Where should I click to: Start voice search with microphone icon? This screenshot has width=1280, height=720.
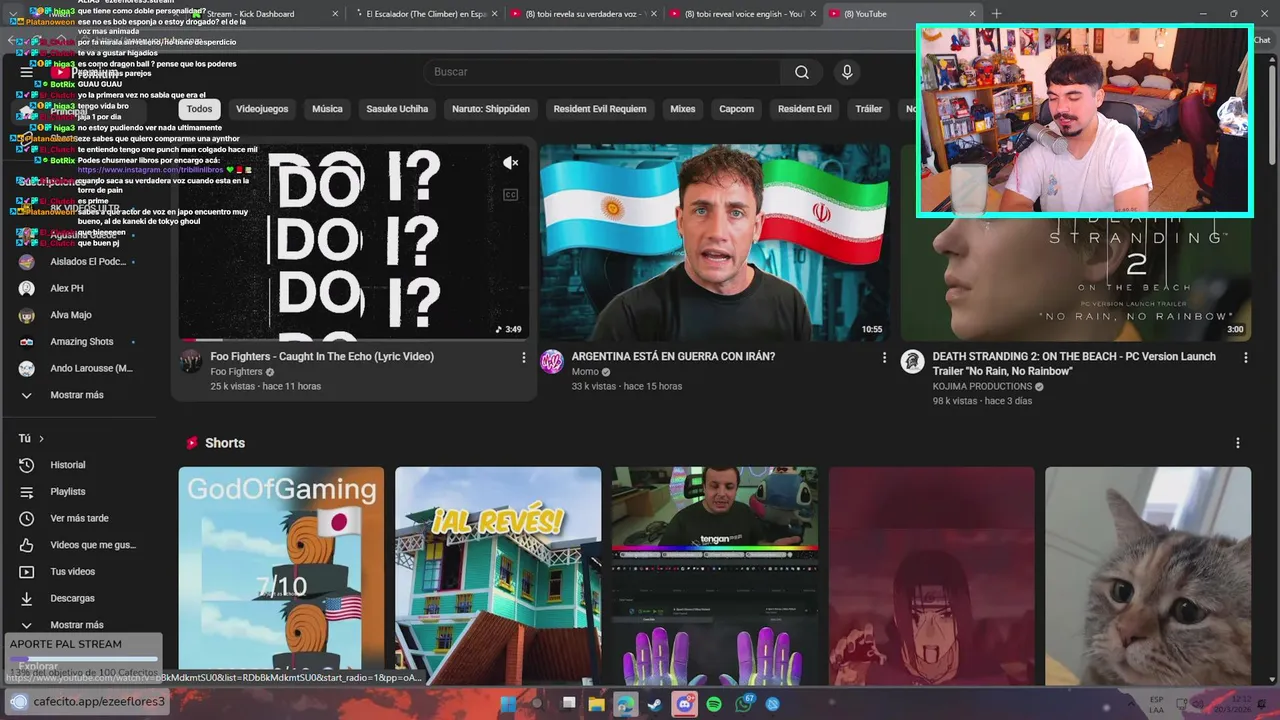click(x=847, y=72)
